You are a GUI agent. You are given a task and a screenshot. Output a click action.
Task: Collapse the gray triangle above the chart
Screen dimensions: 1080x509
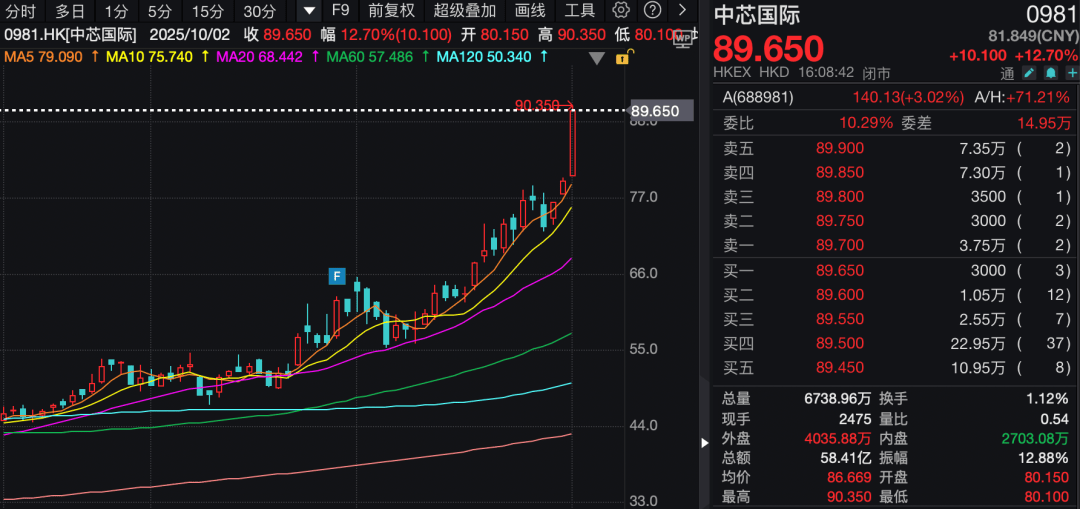(597, 58)
